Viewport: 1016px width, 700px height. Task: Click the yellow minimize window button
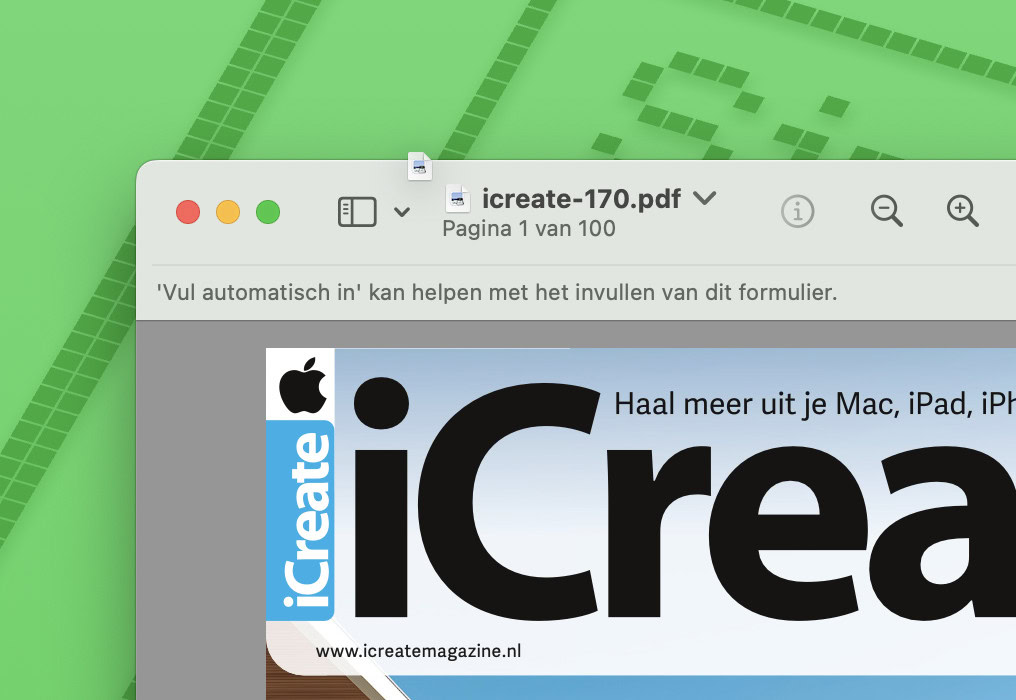[x=228, y=212]
